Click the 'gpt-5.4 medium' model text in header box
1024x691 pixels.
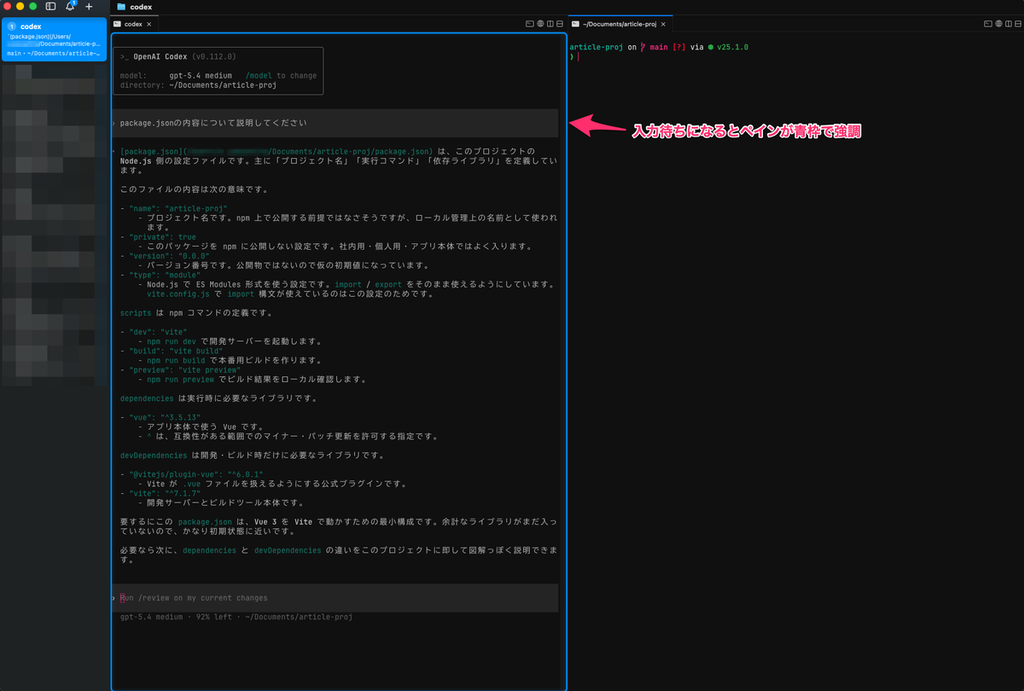200,76
